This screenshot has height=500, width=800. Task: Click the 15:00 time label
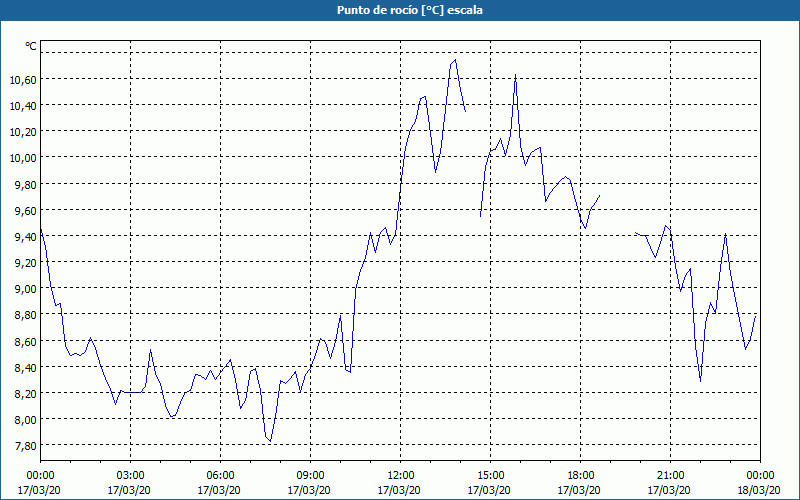[490, 475]
